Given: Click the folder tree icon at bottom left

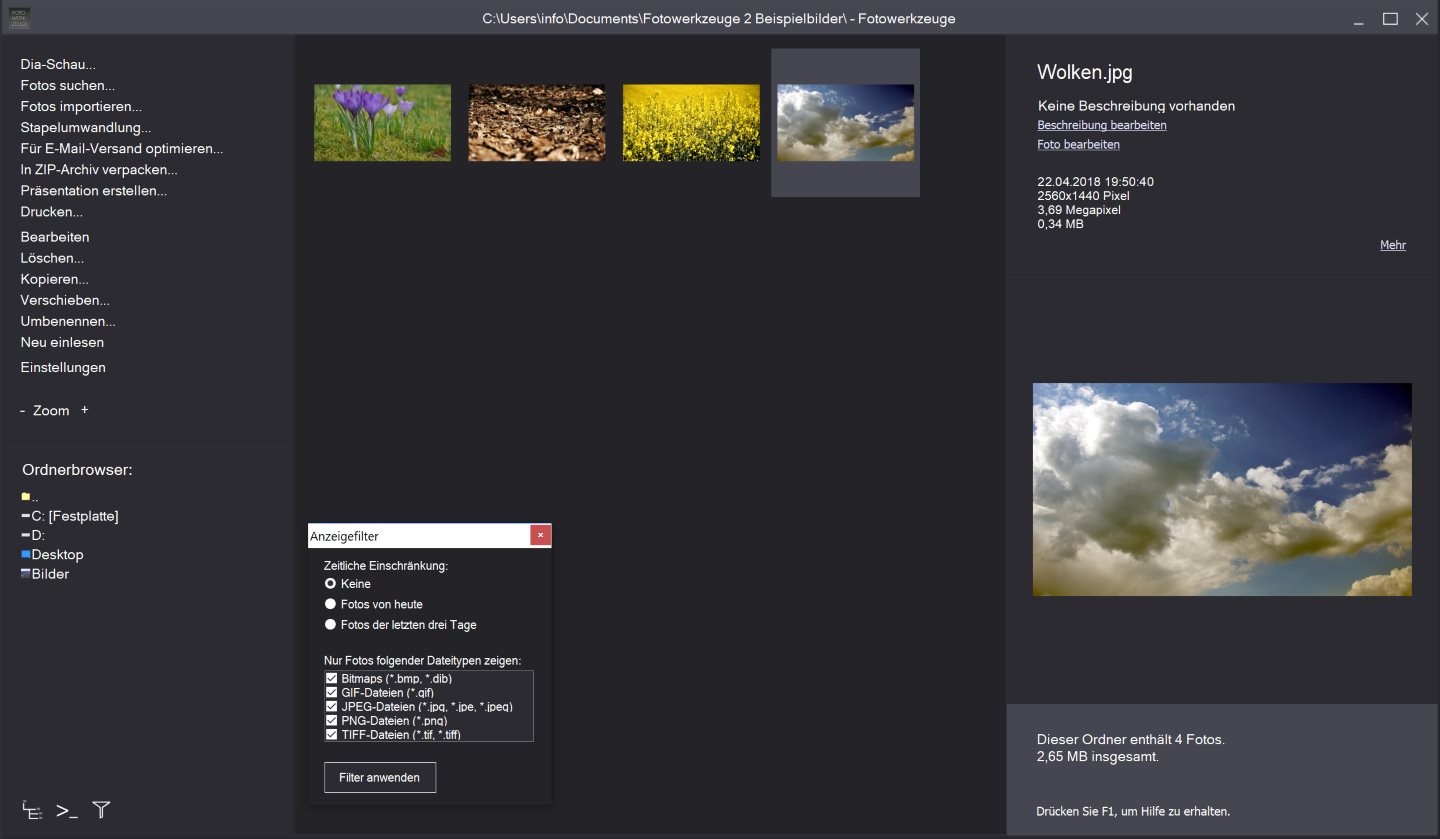Looking at the screenshot, I should coord(32,811).
